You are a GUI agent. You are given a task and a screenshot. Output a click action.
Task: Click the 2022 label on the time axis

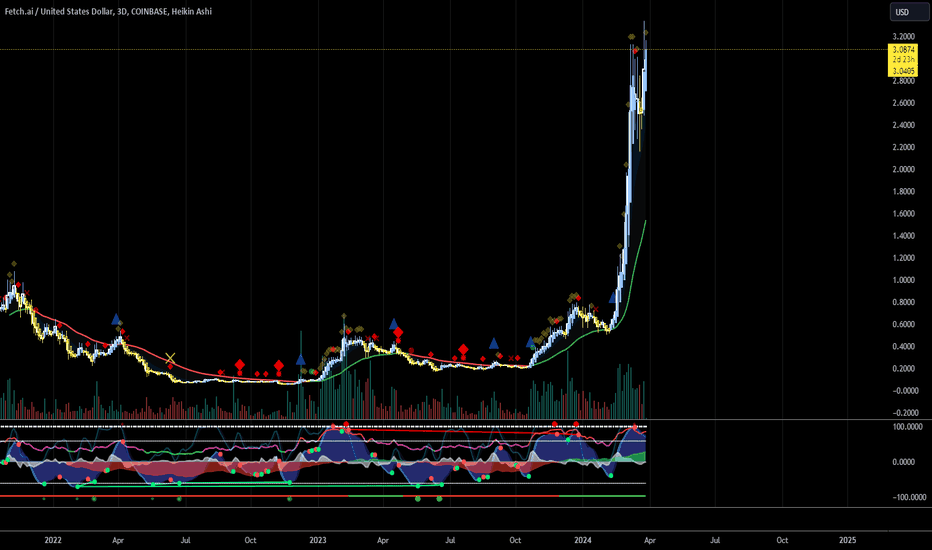pos(53,540)
